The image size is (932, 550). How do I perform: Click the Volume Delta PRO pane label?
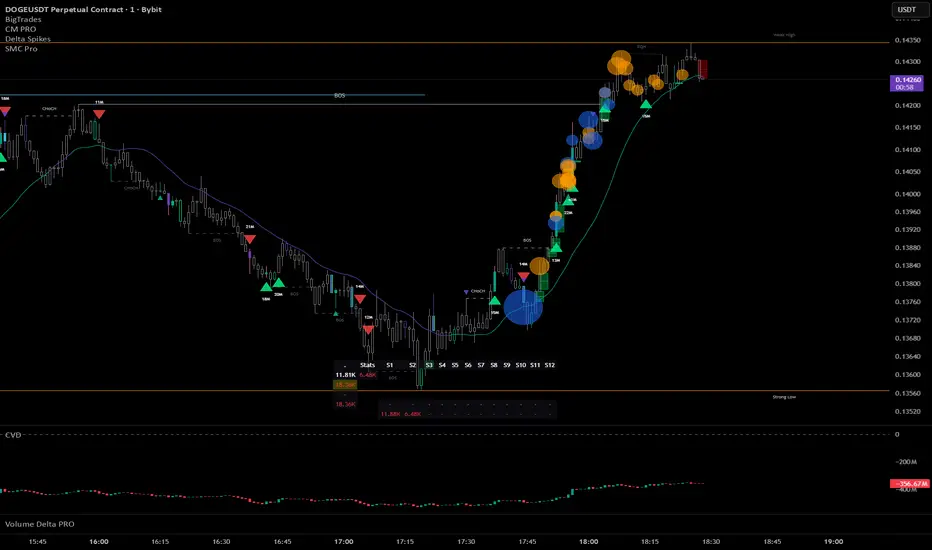pyautogui.click(x=40, y=524)
